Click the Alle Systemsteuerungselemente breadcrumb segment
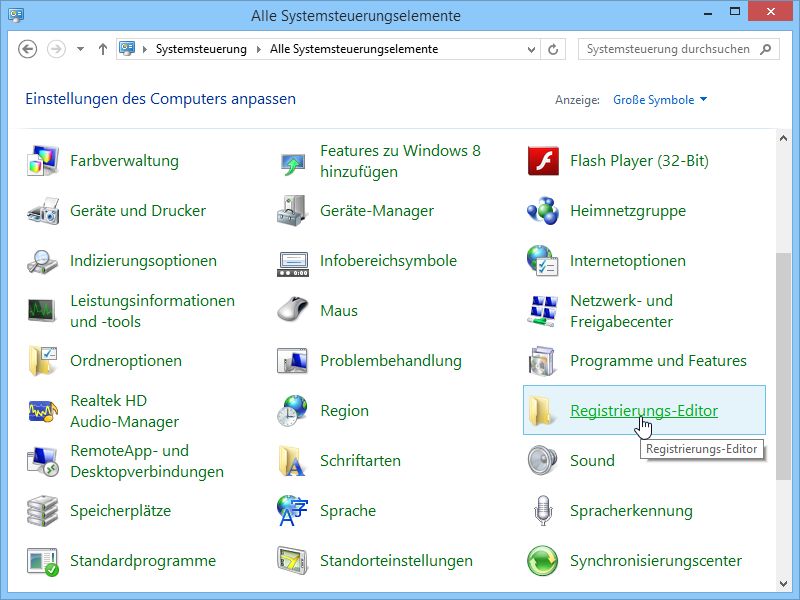 click(354, 49)
